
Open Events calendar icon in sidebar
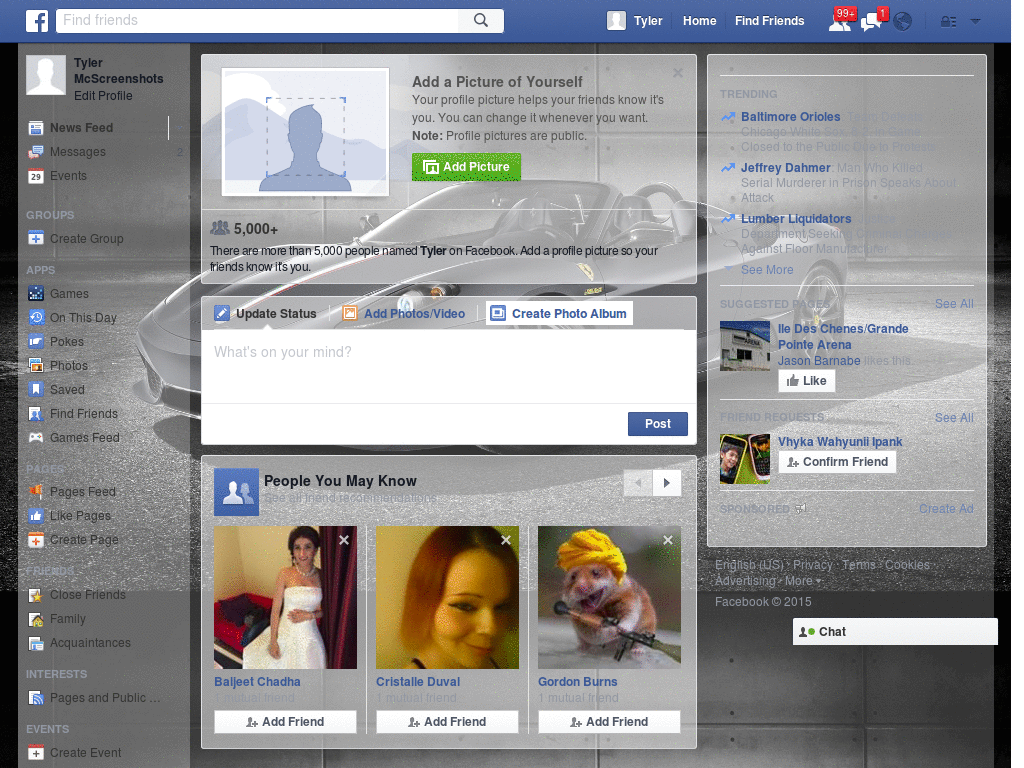click(36, 176)
